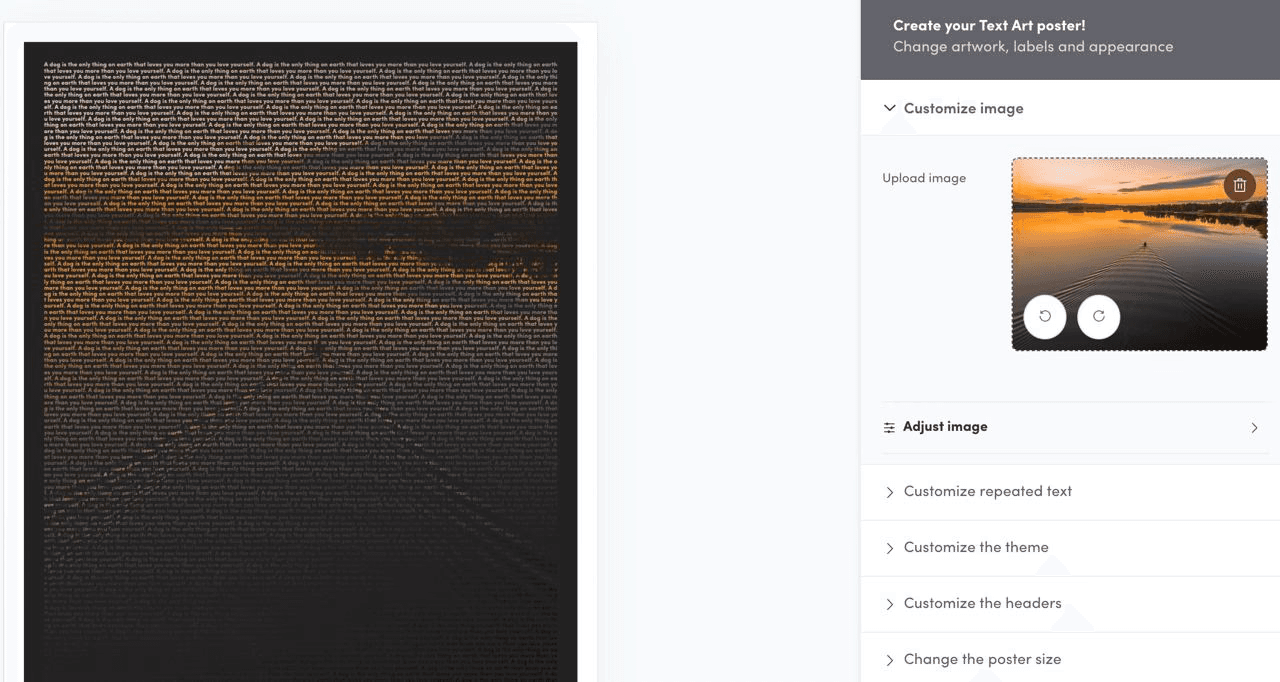Image resolution: width=1280 pixels, height=682 pixels.
Task: Expand Customize the headers section
Action: 1070,604
